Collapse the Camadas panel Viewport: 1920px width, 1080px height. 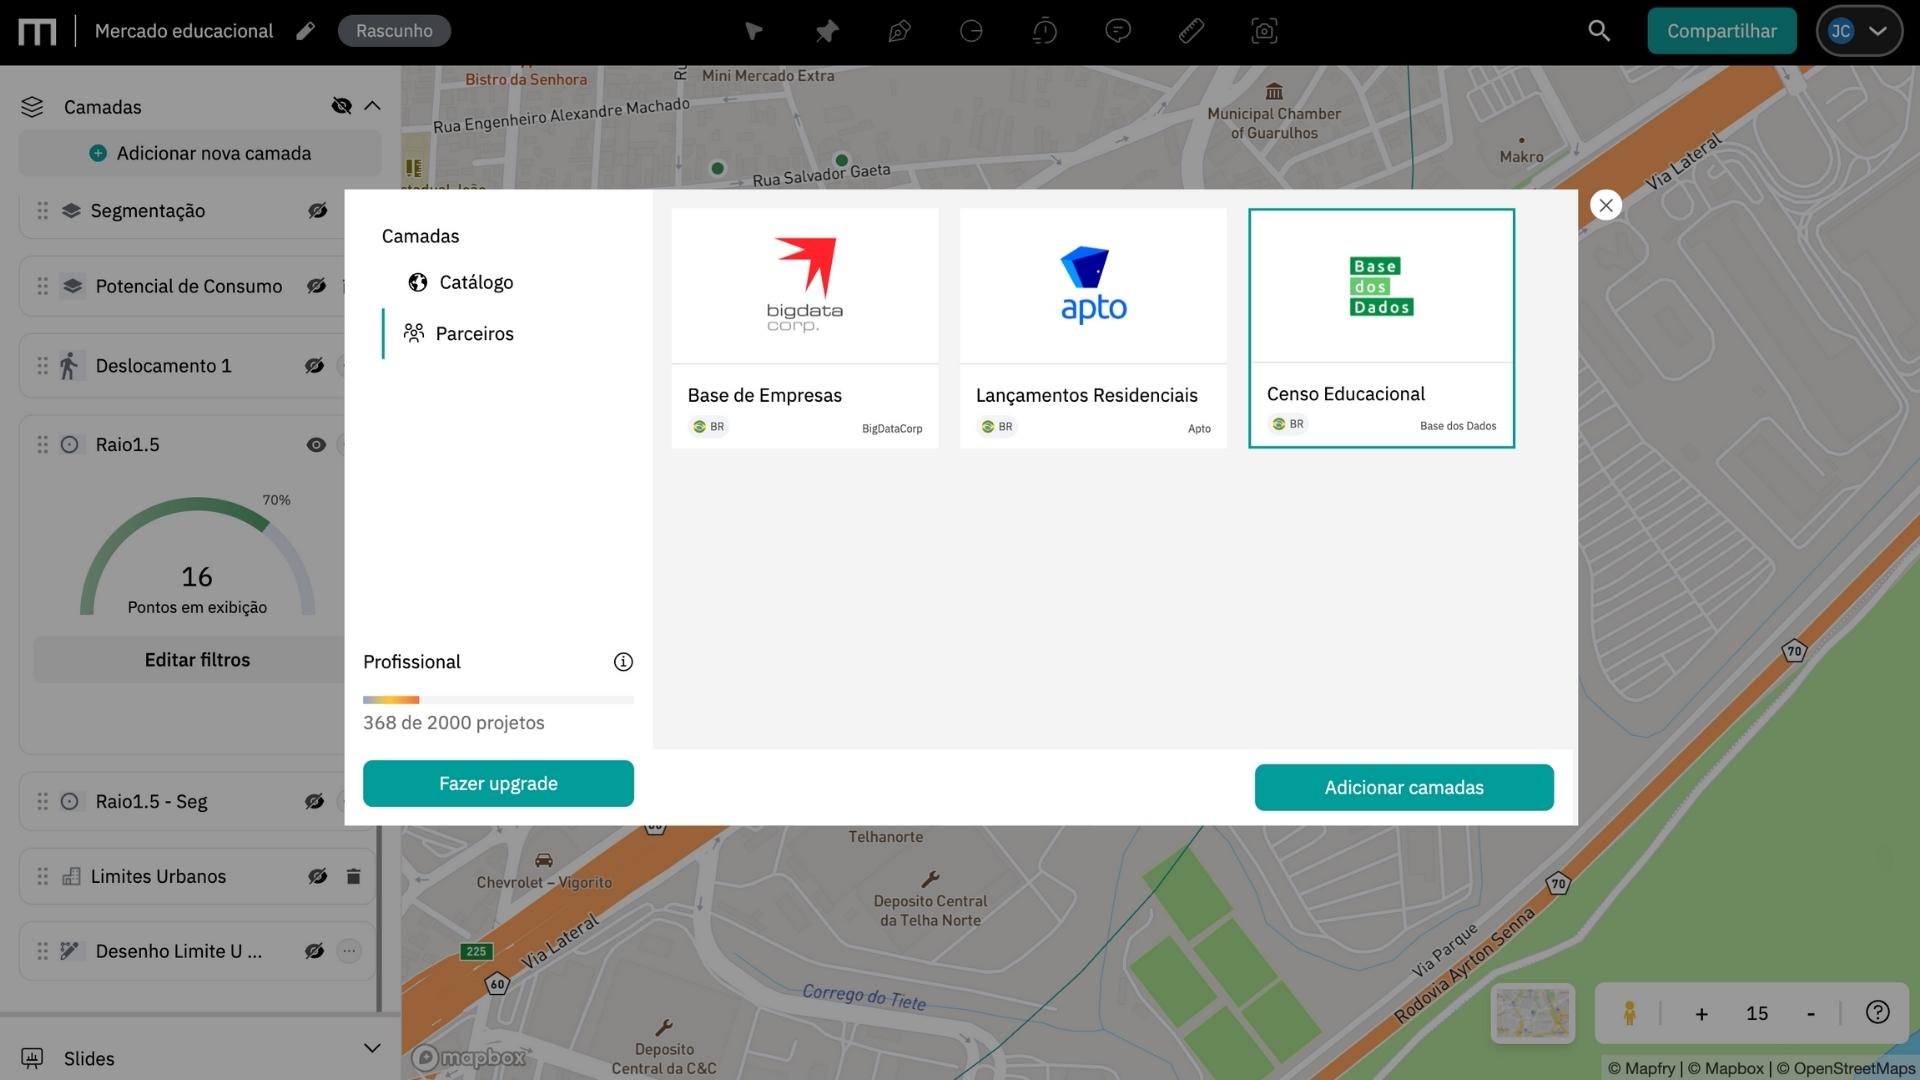373,105
